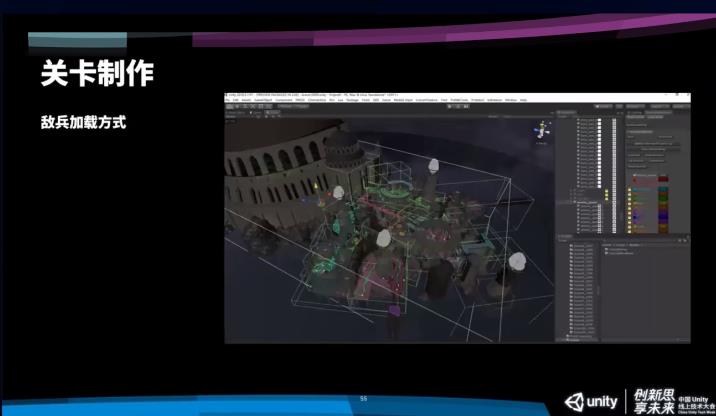Screen dimensions: 716x416
Task: Toggle the checkbox beside the blue color row
Action: (x=629, y=217)
